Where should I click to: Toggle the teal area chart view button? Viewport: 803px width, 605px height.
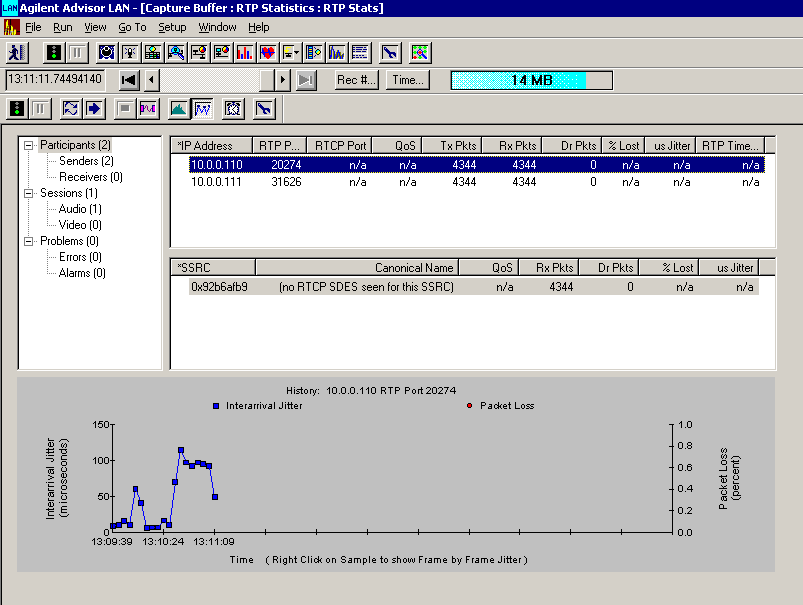pos(179,108)
